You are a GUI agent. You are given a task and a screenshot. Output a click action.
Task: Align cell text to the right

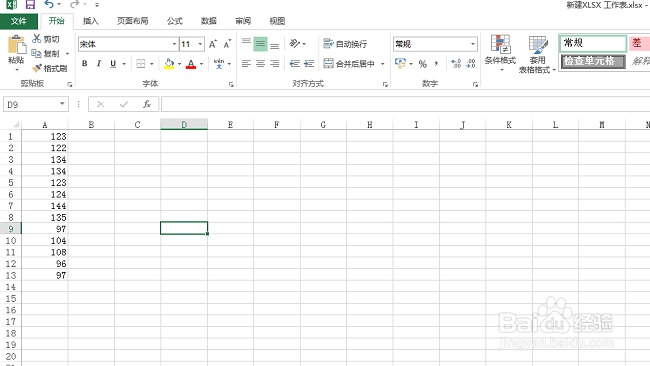point(274,63)
